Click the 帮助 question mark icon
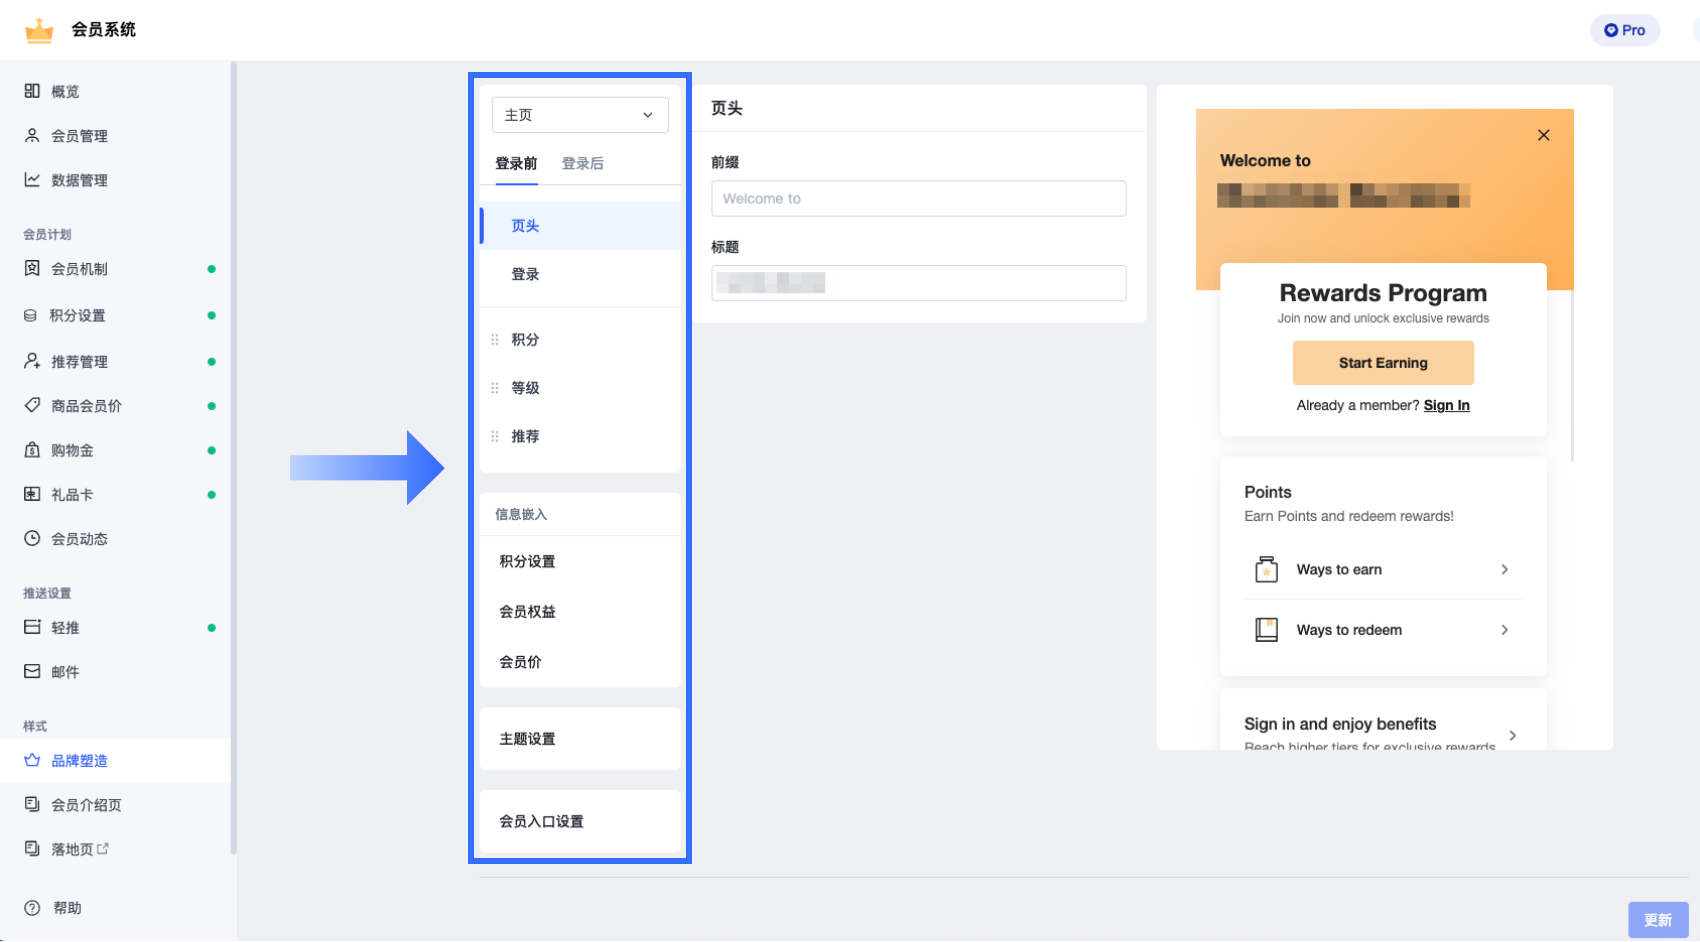Screen dimensions: 1700x942 tap(32, 908)
